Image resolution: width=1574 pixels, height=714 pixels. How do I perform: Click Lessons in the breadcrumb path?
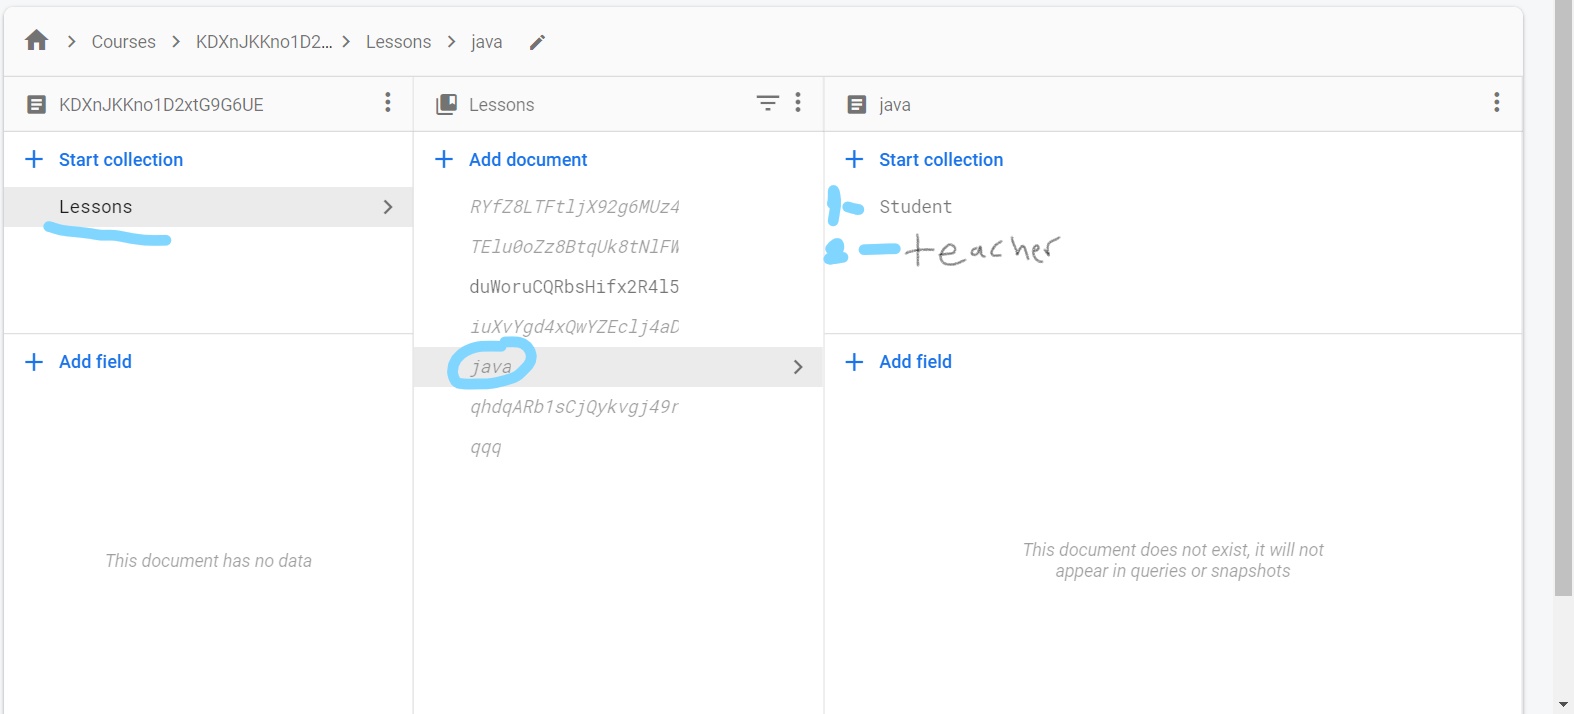[398, 42]
